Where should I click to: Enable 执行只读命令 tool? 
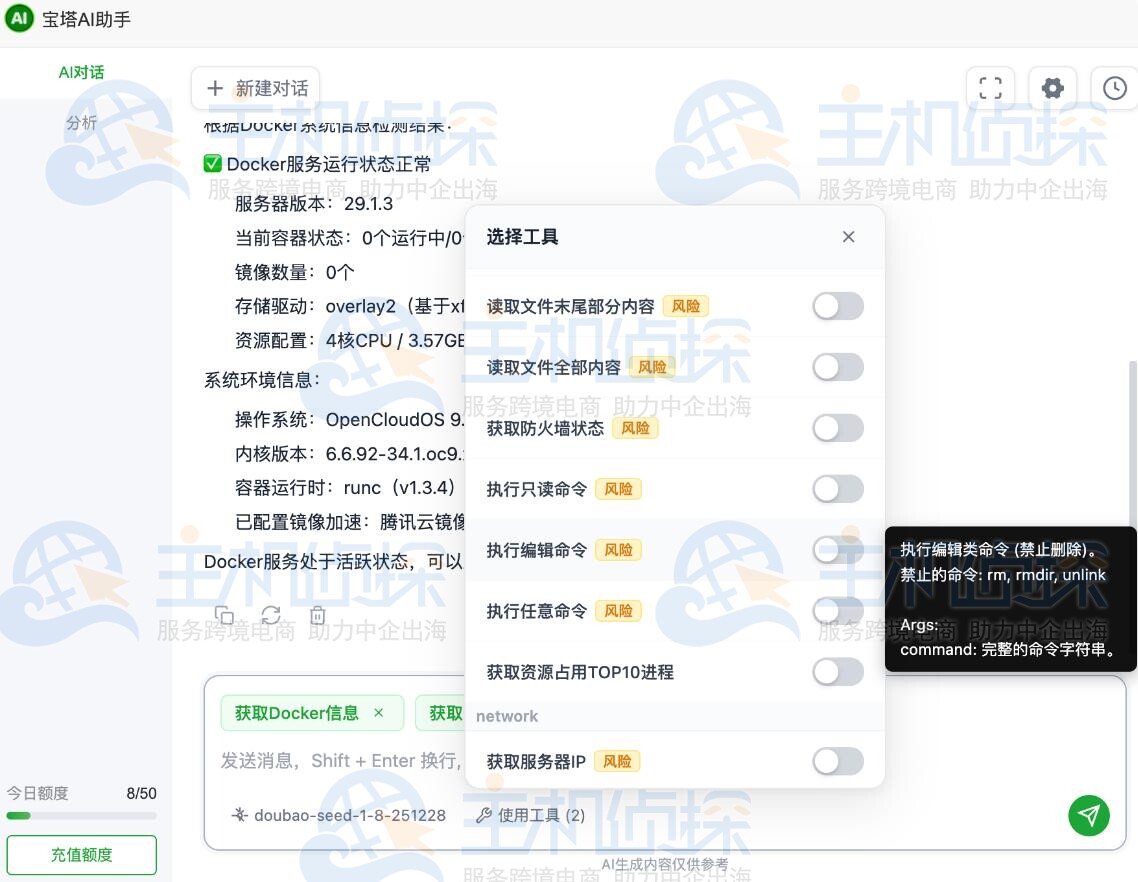pyautogui.click(x=837, y=488)
